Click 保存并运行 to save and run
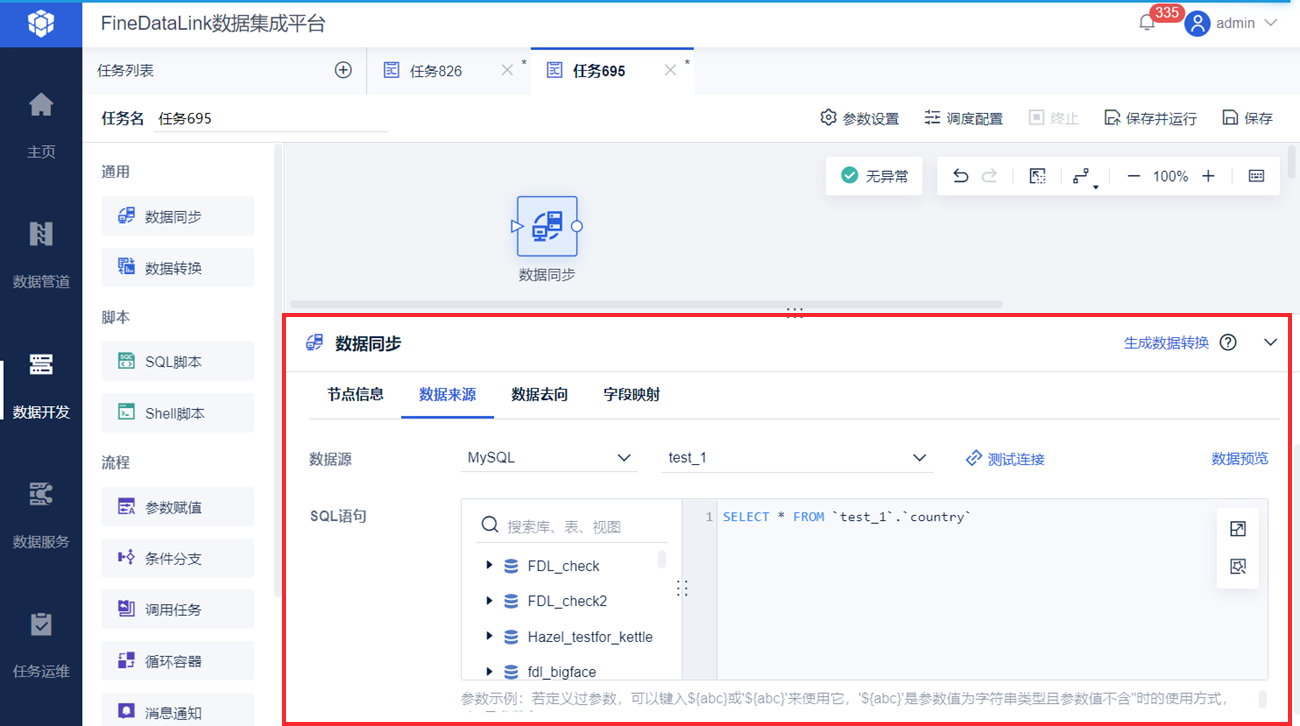This screenshot has width=1300, height=726. (1150, 118)
